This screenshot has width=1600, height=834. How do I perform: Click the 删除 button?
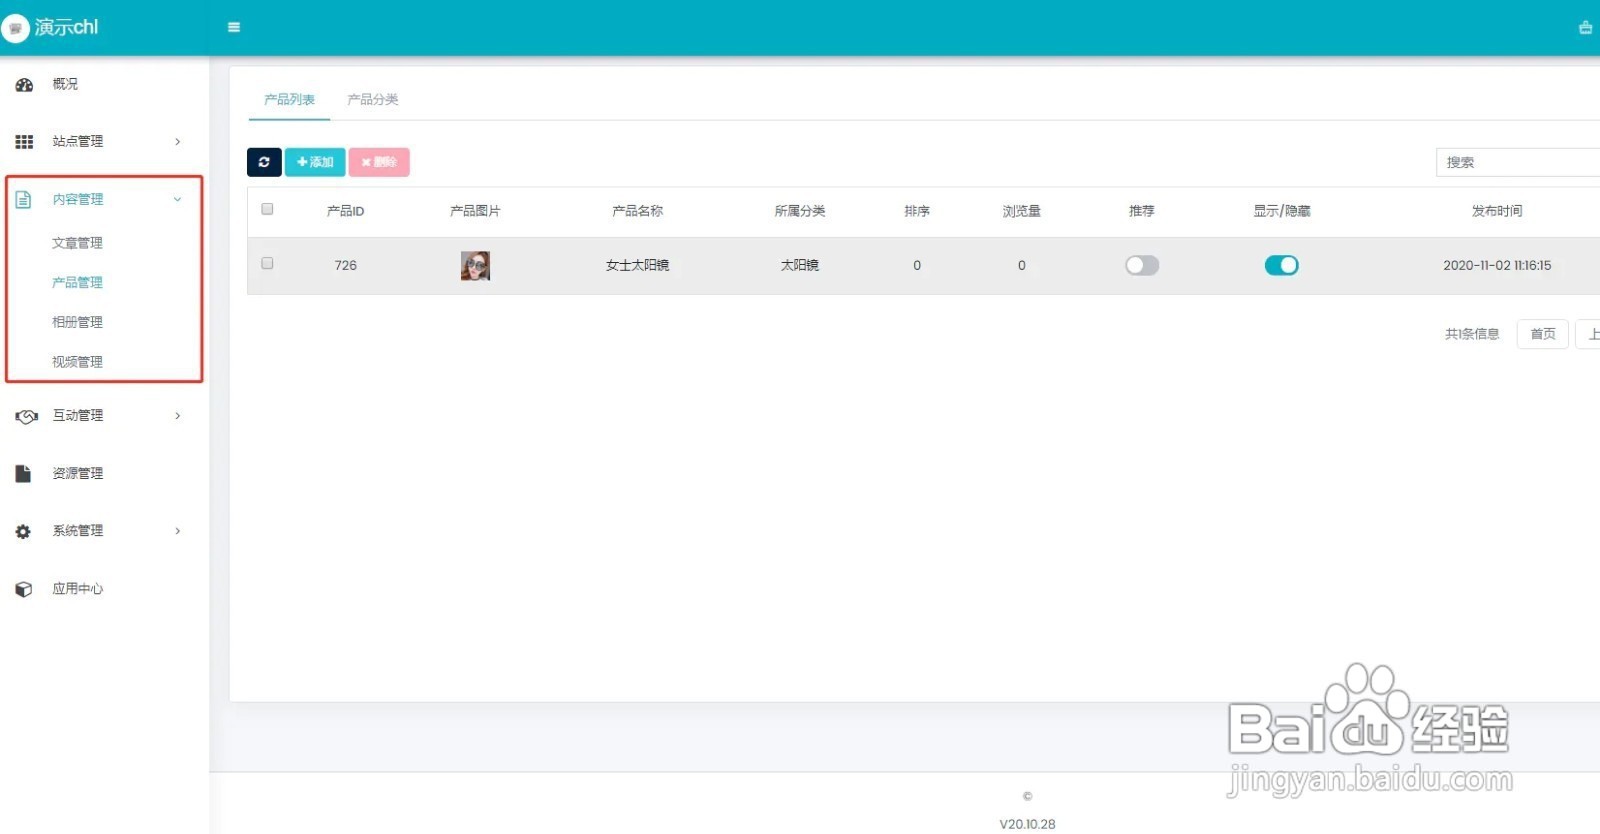coord(379,162)
